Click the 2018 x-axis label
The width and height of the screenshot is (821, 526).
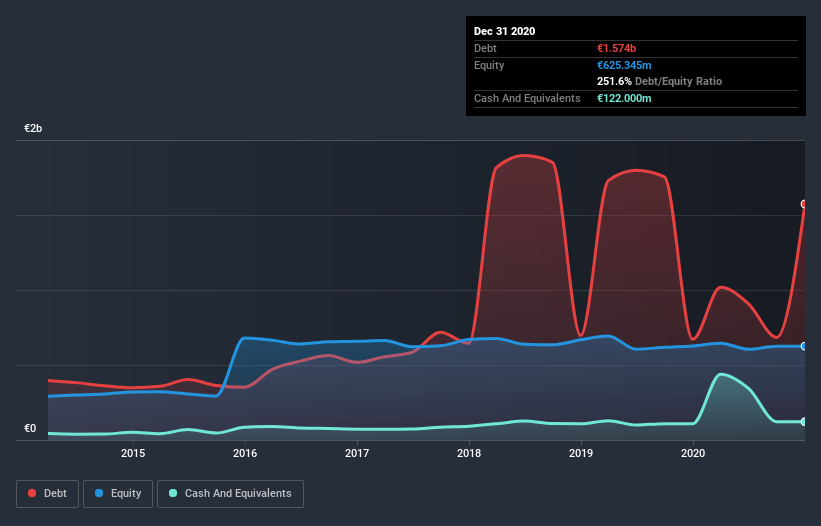[x=469, y=453]
